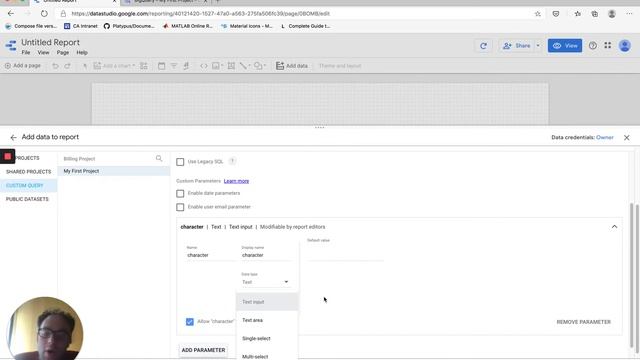Click the blue View button

[x=565, y=46]
